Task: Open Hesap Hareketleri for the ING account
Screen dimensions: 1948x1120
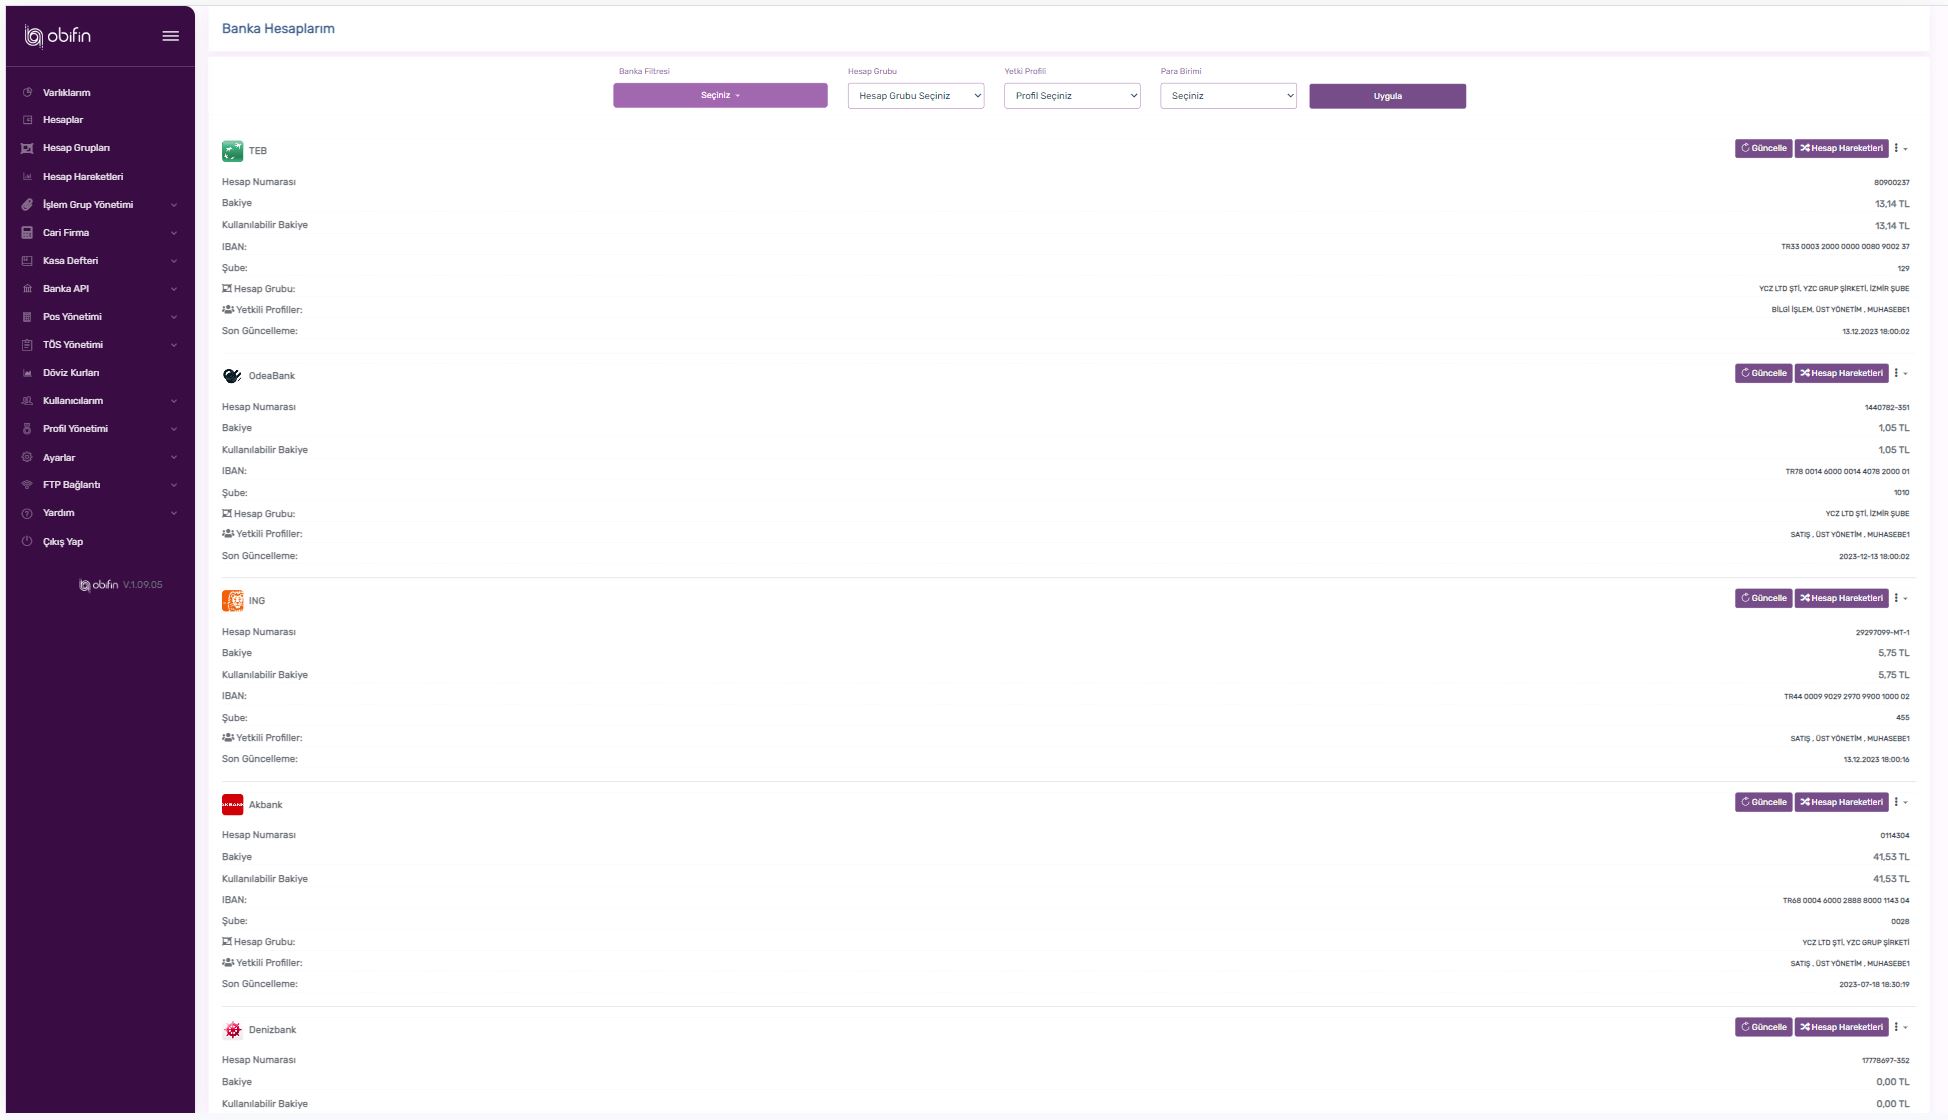Action: click(1841, 598)
